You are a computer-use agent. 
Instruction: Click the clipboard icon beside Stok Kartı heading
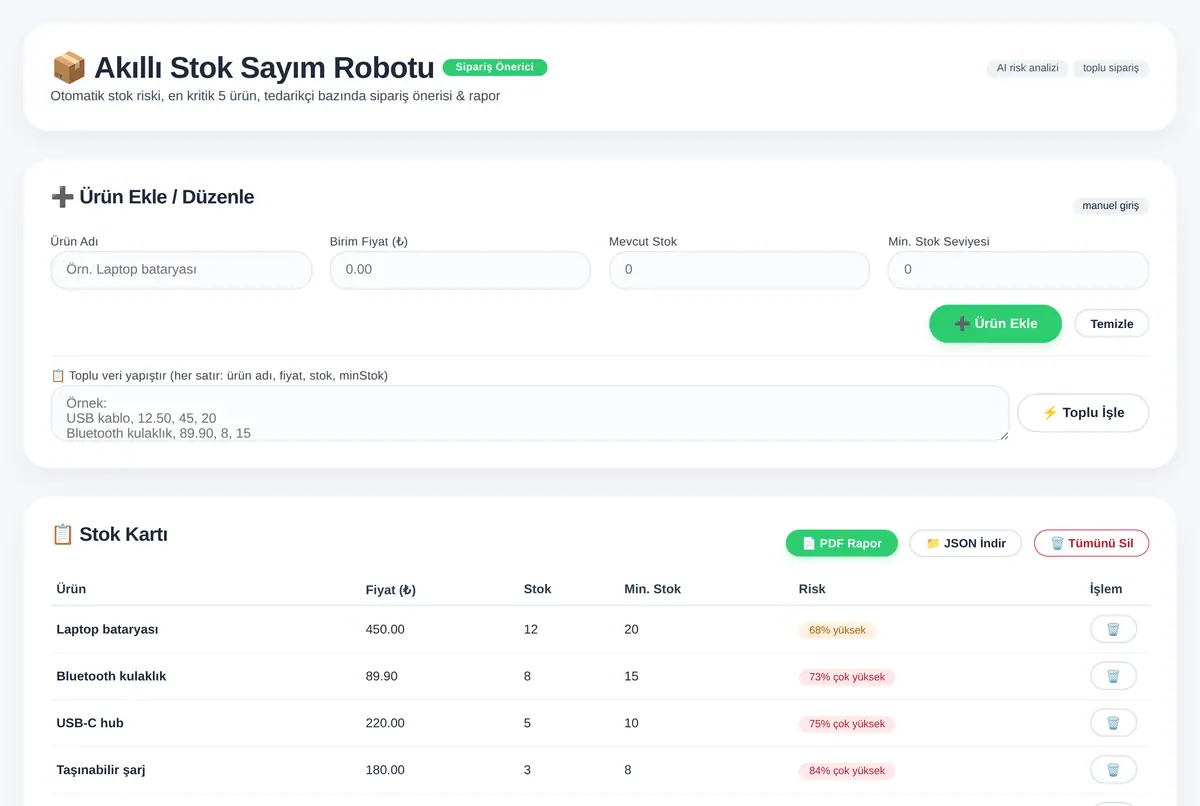tap(62, 535)
